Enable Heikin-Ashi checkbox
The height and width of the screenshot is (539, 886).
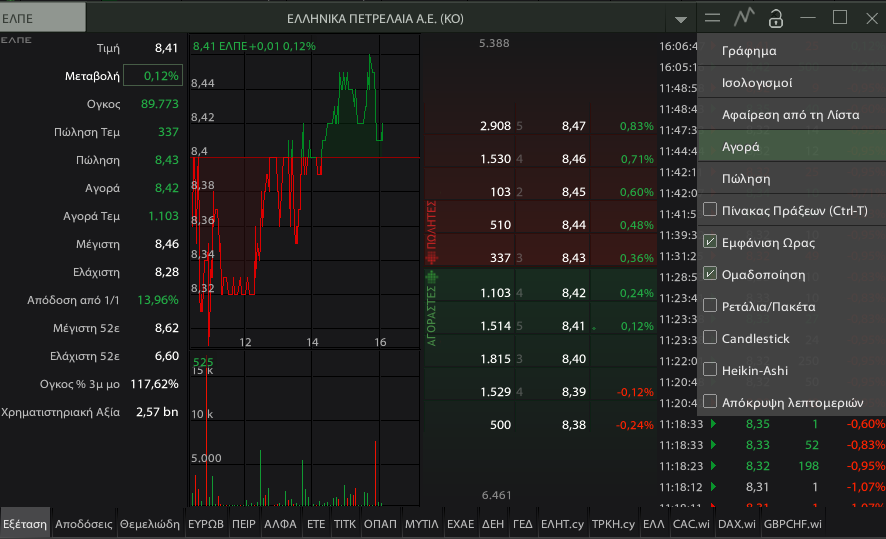(710, 370)
